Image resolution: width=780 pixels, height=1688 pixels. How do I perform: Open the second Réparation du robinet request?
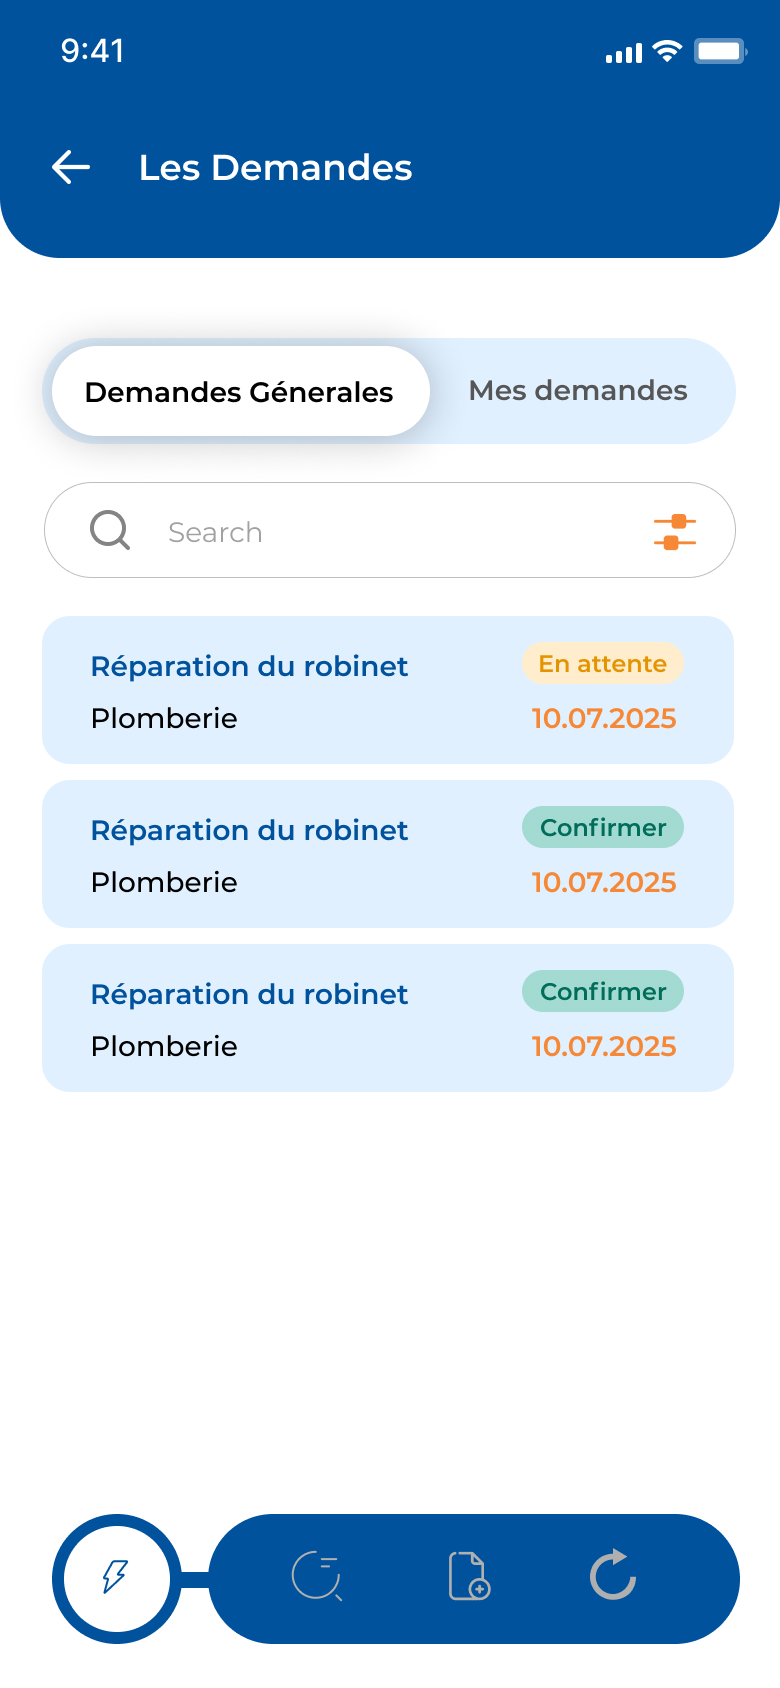[x=250, y=831]
